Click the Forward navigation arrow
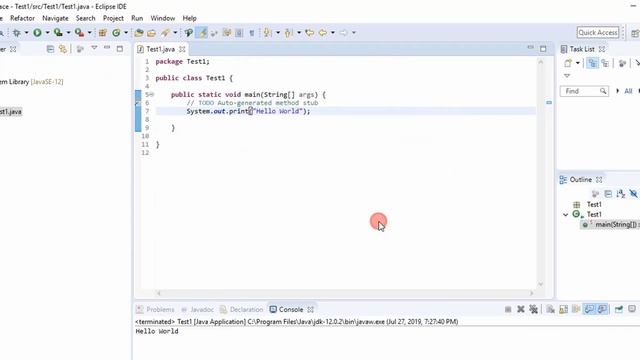The image size is (640, 360). [x=344, y=33]
